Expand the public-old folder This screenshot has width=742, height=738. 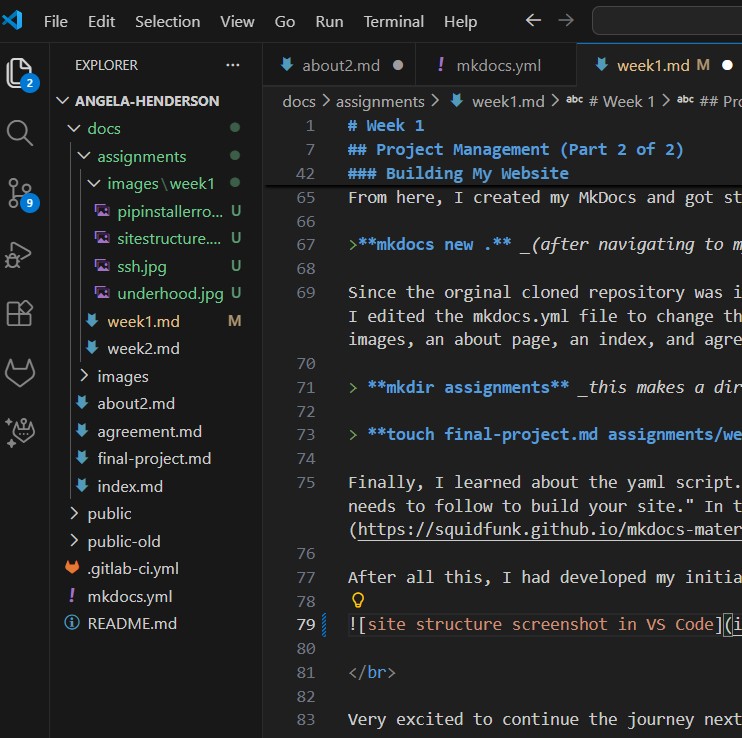point(124,542)
